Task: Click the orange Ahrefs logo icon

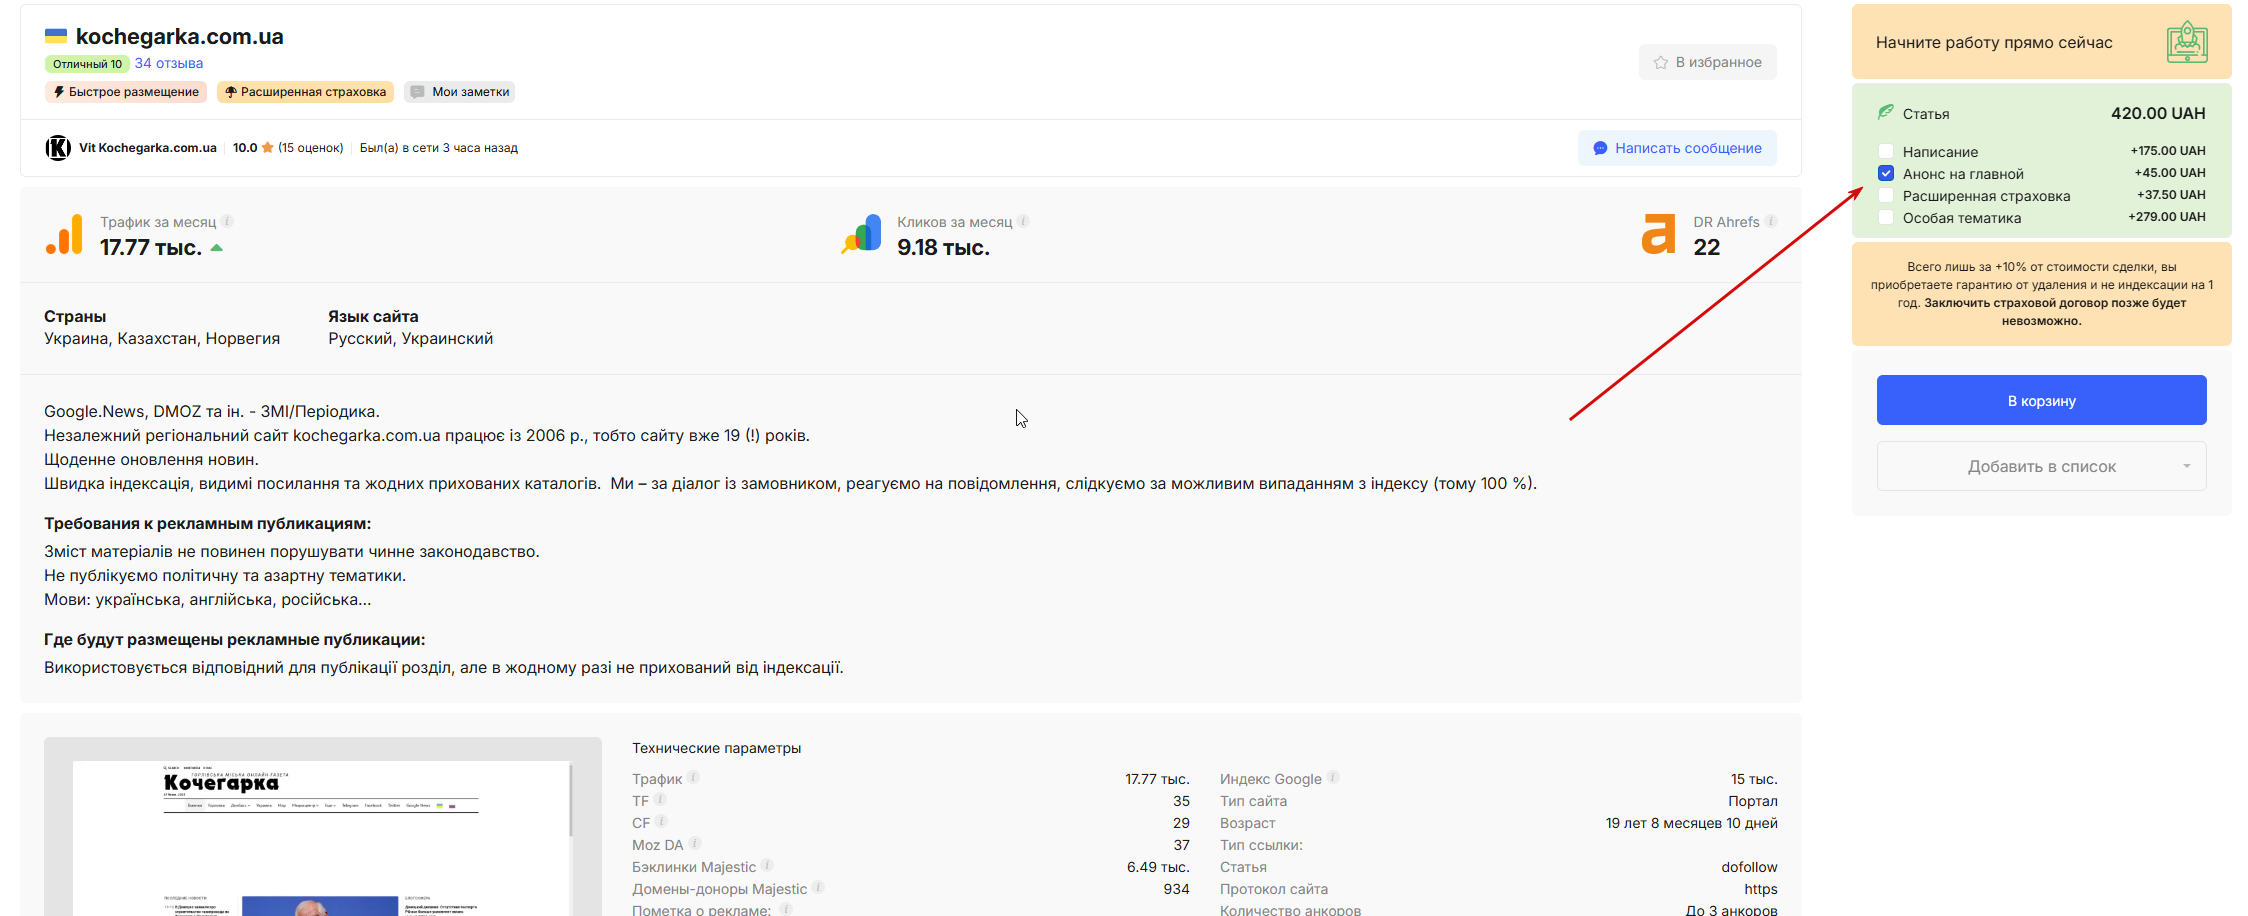Action: pyautogui.click(x=1658, y=235)
